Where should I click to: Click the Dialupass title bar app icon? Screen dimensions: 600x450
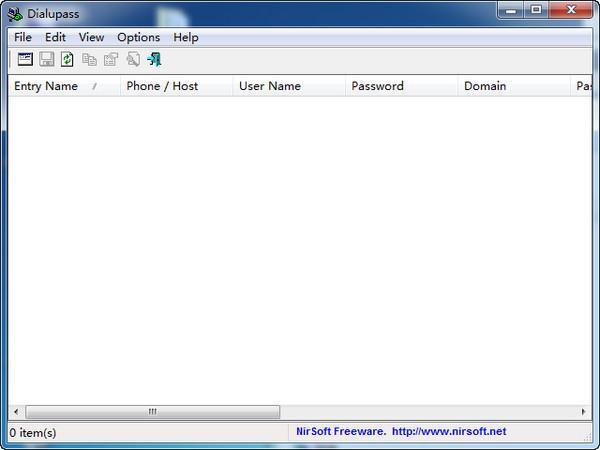pyautogui.click(x=15, y=15)
